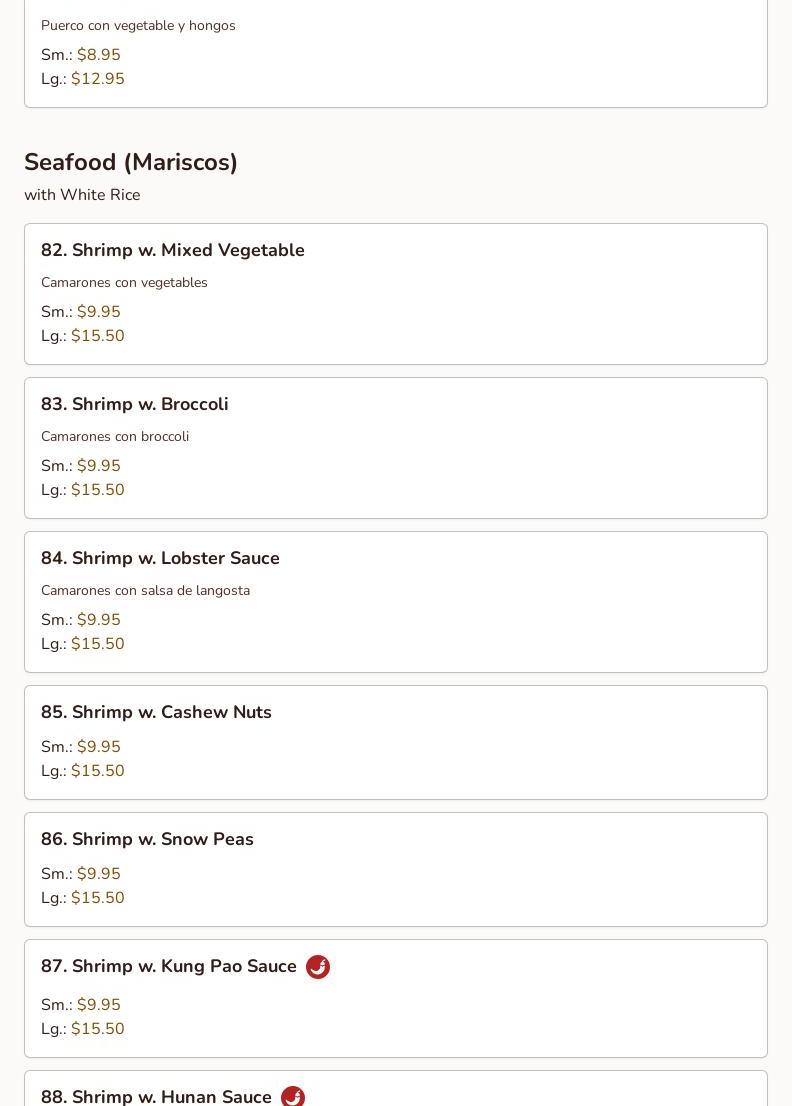Select large $15.50 for Kung Pao Sauce shrimp
Image resolution: width=792 pixels, height=1106 pixels.
[x=98, y=1029]
